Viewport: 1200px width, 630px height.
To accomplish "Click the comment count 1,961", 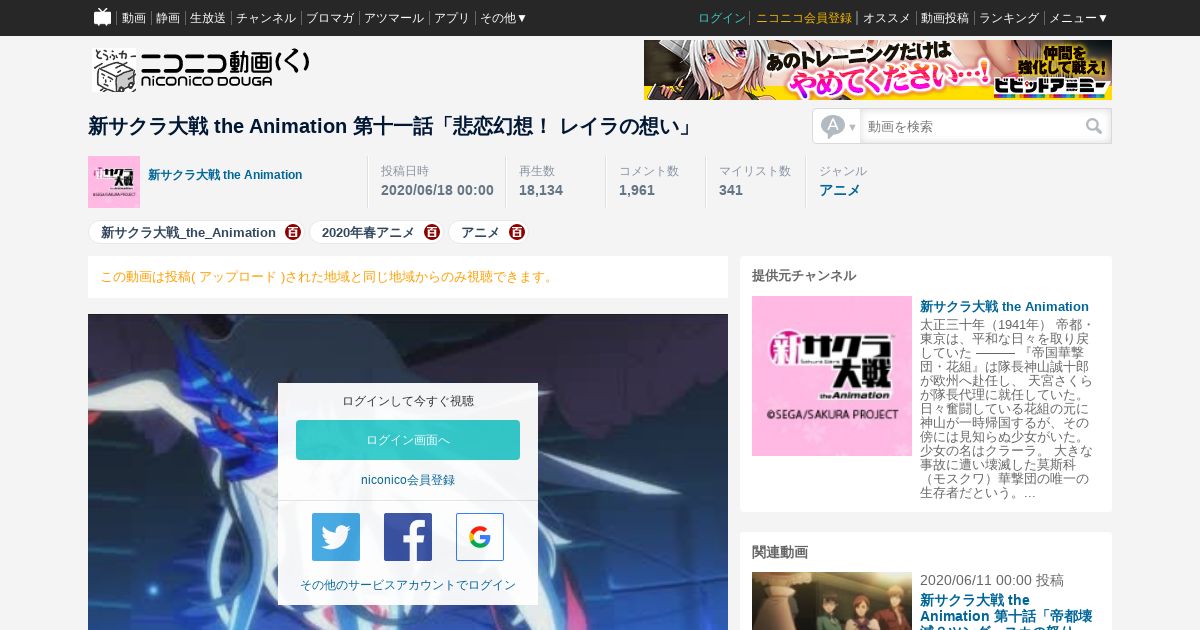I will (637, 190).
